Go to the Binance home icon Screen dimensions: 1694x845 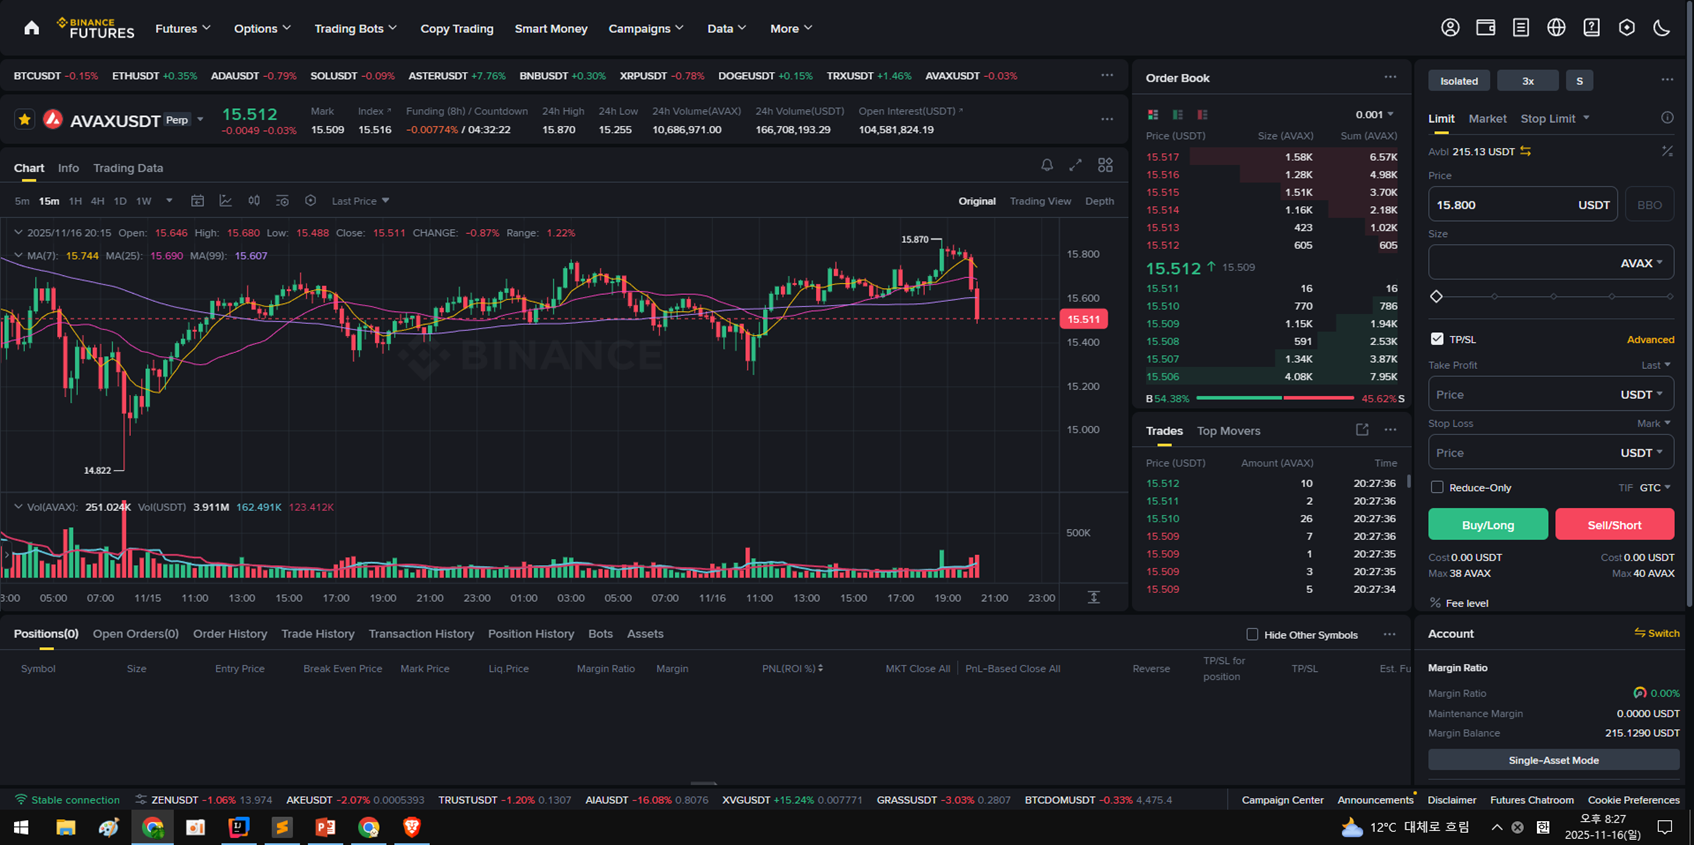click(32, 28)
